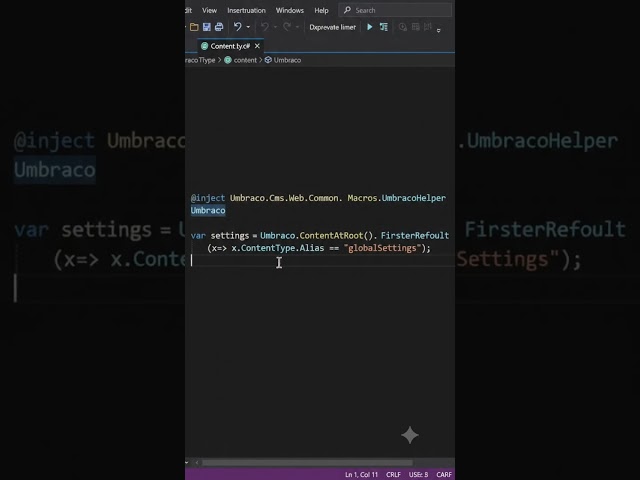The width and height of the screenshot is (640, 480).
Task: Click the greyed-out redo icon
Action: tap(287, 27)
